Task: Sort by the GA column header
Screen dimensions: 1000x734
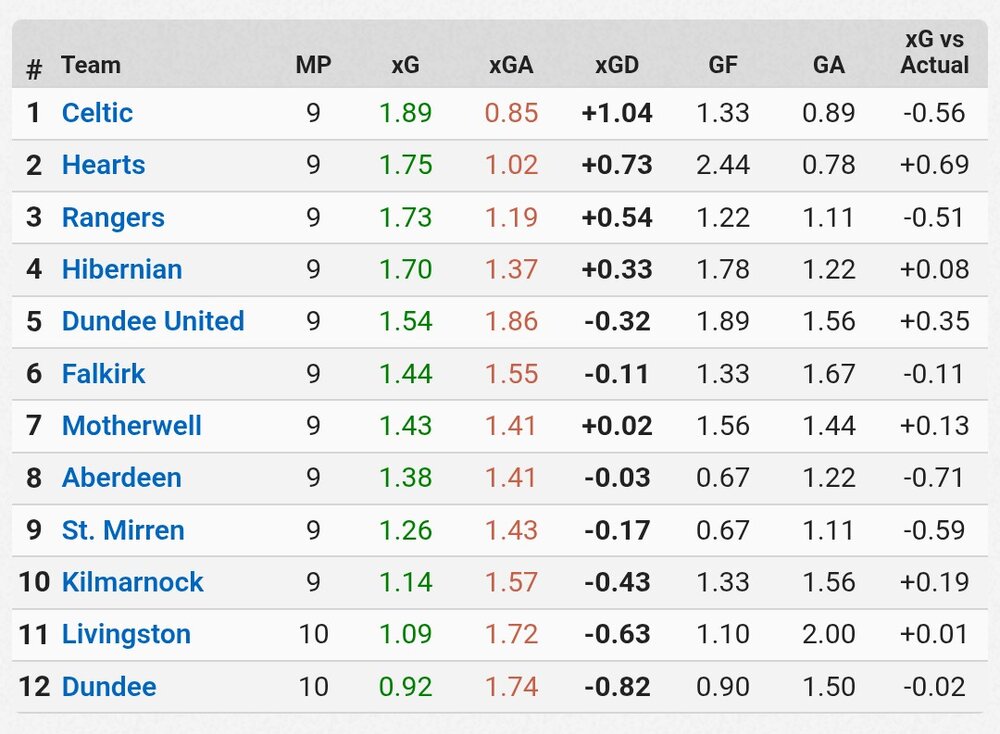Action: click(829, 66)
